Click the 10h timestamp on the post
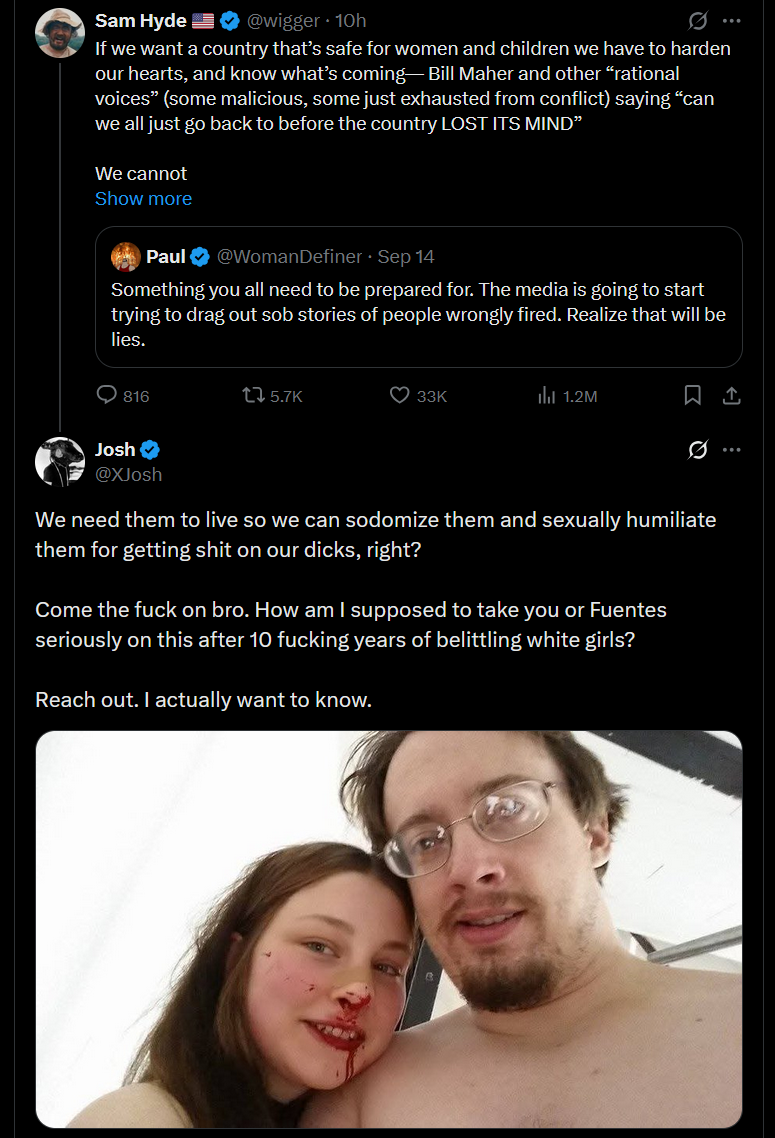 click(350, 21)
